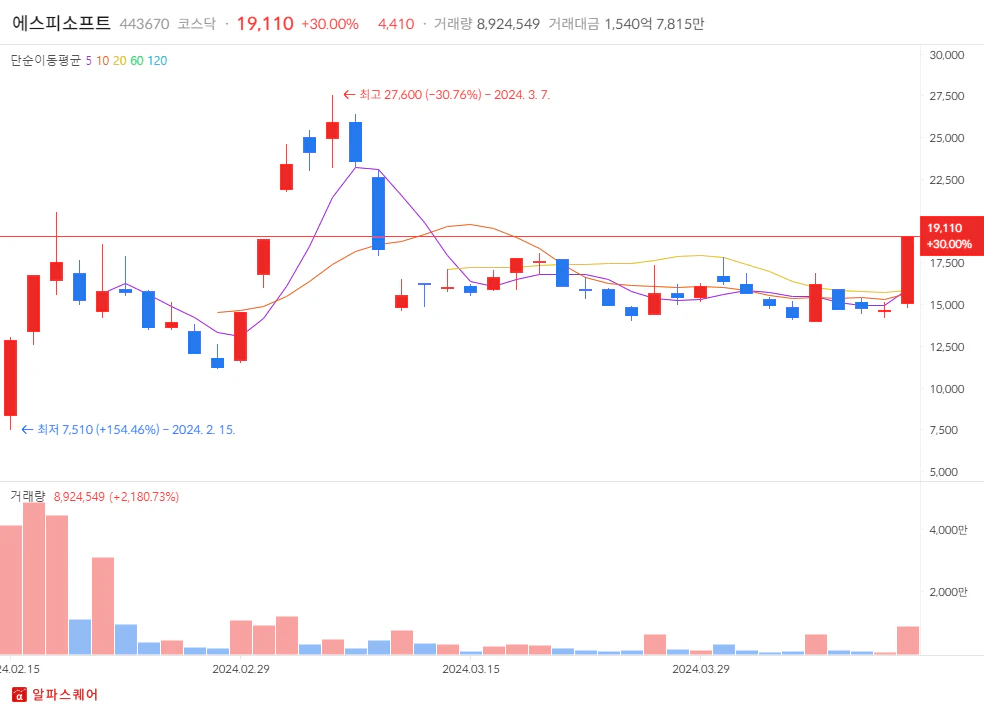The width and height of the screenshot is (984, 709).
Task: Click the 25,000 price axis label
Action: click(x=946, y=138)
